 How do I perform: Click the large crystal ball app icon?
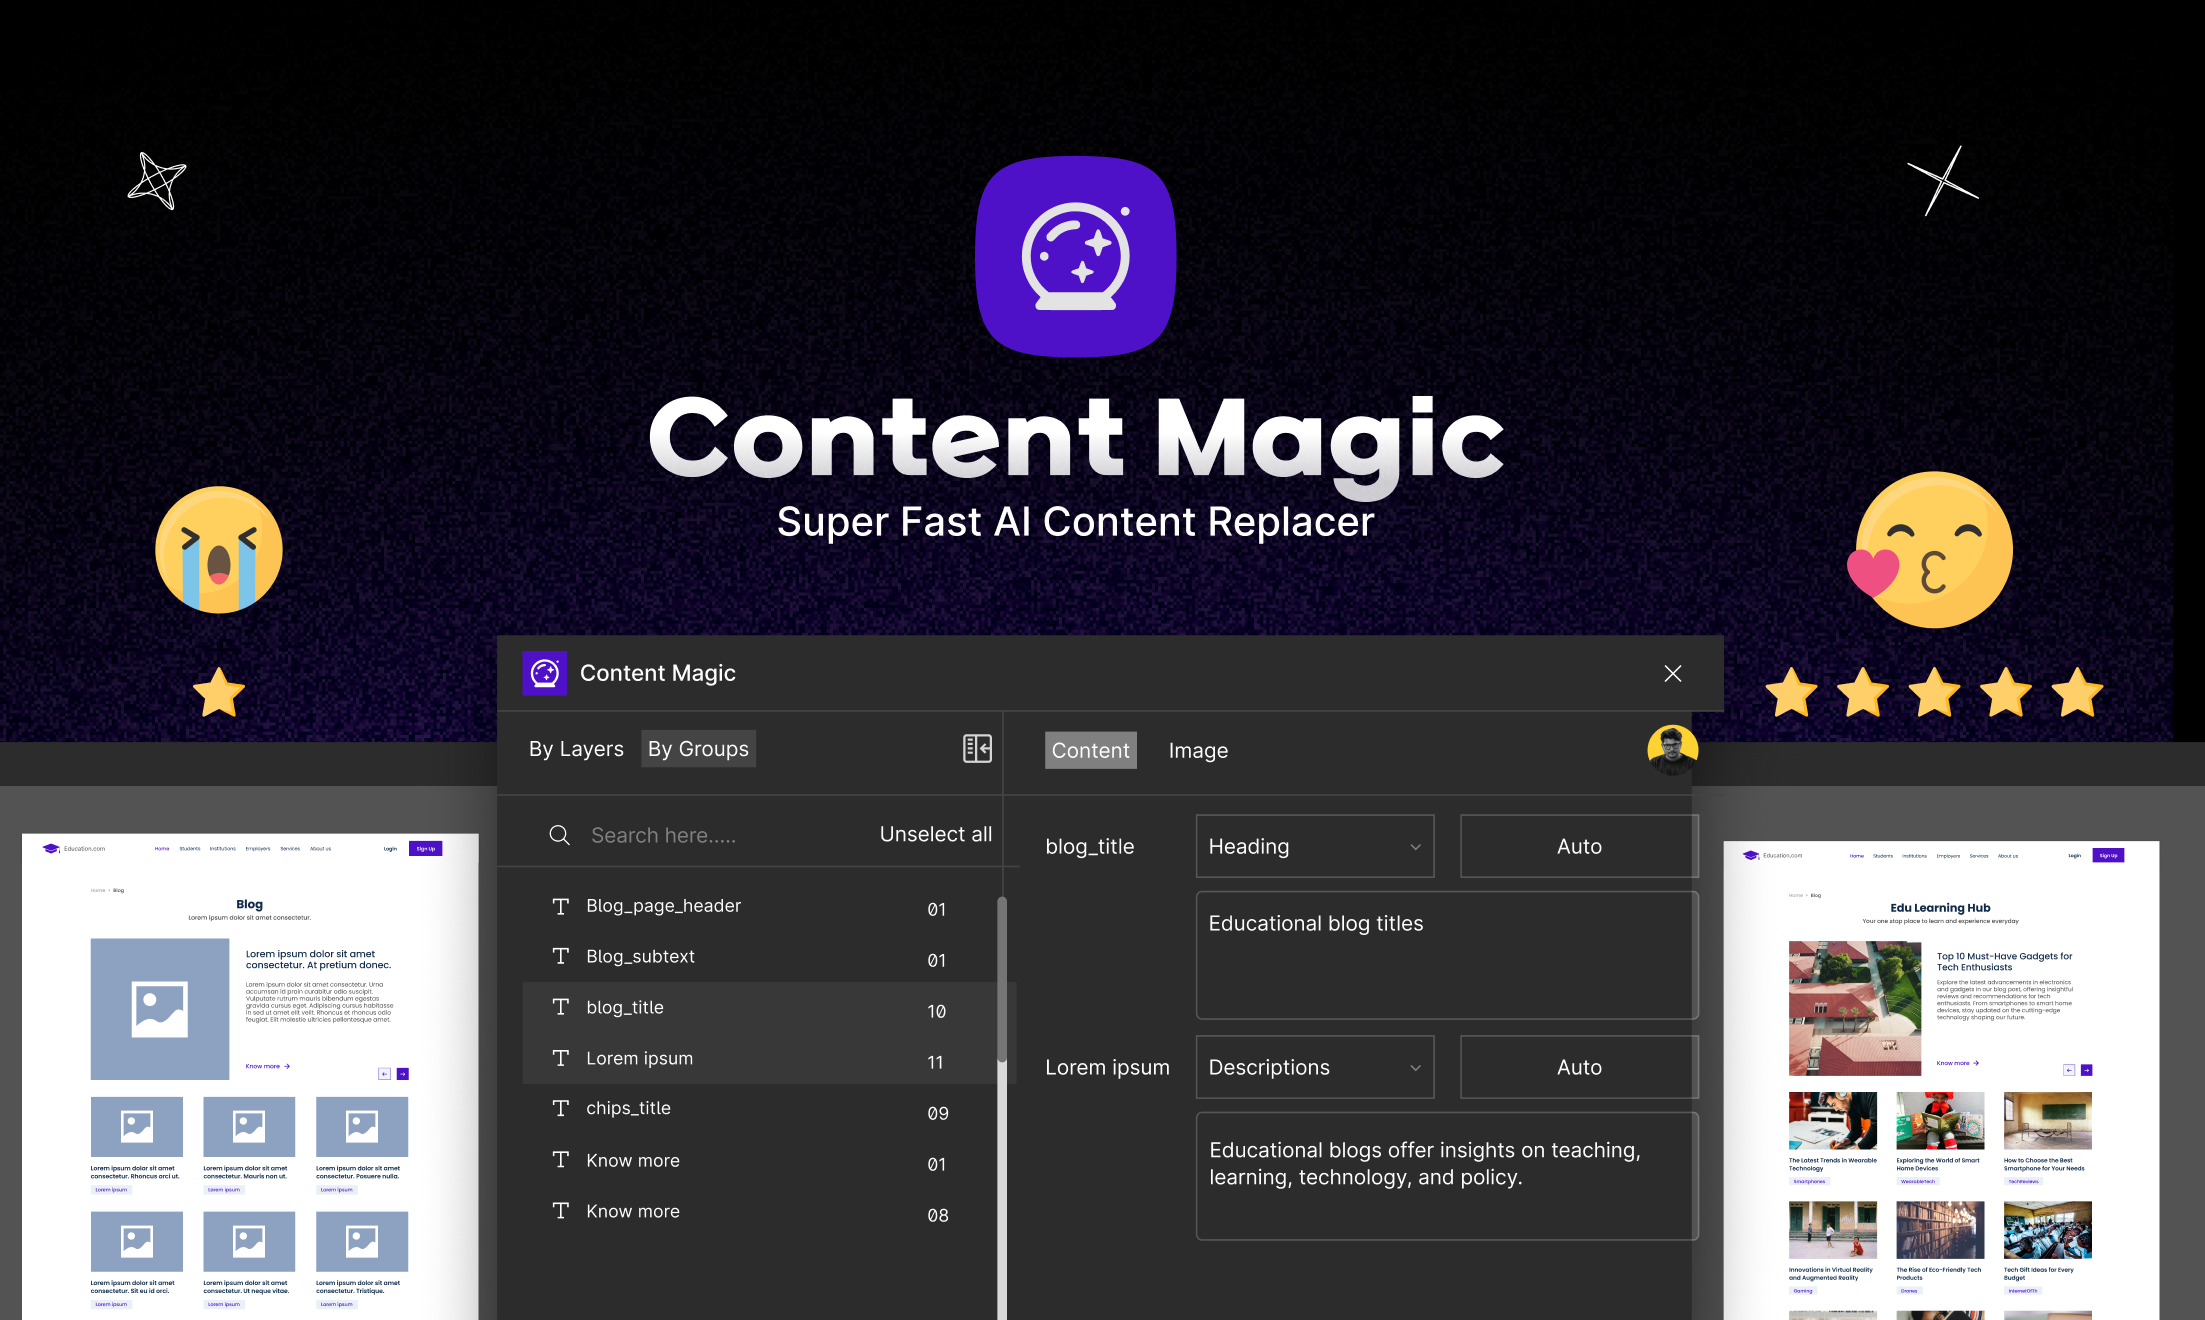pyautogui.click(x=1075, y=256)
